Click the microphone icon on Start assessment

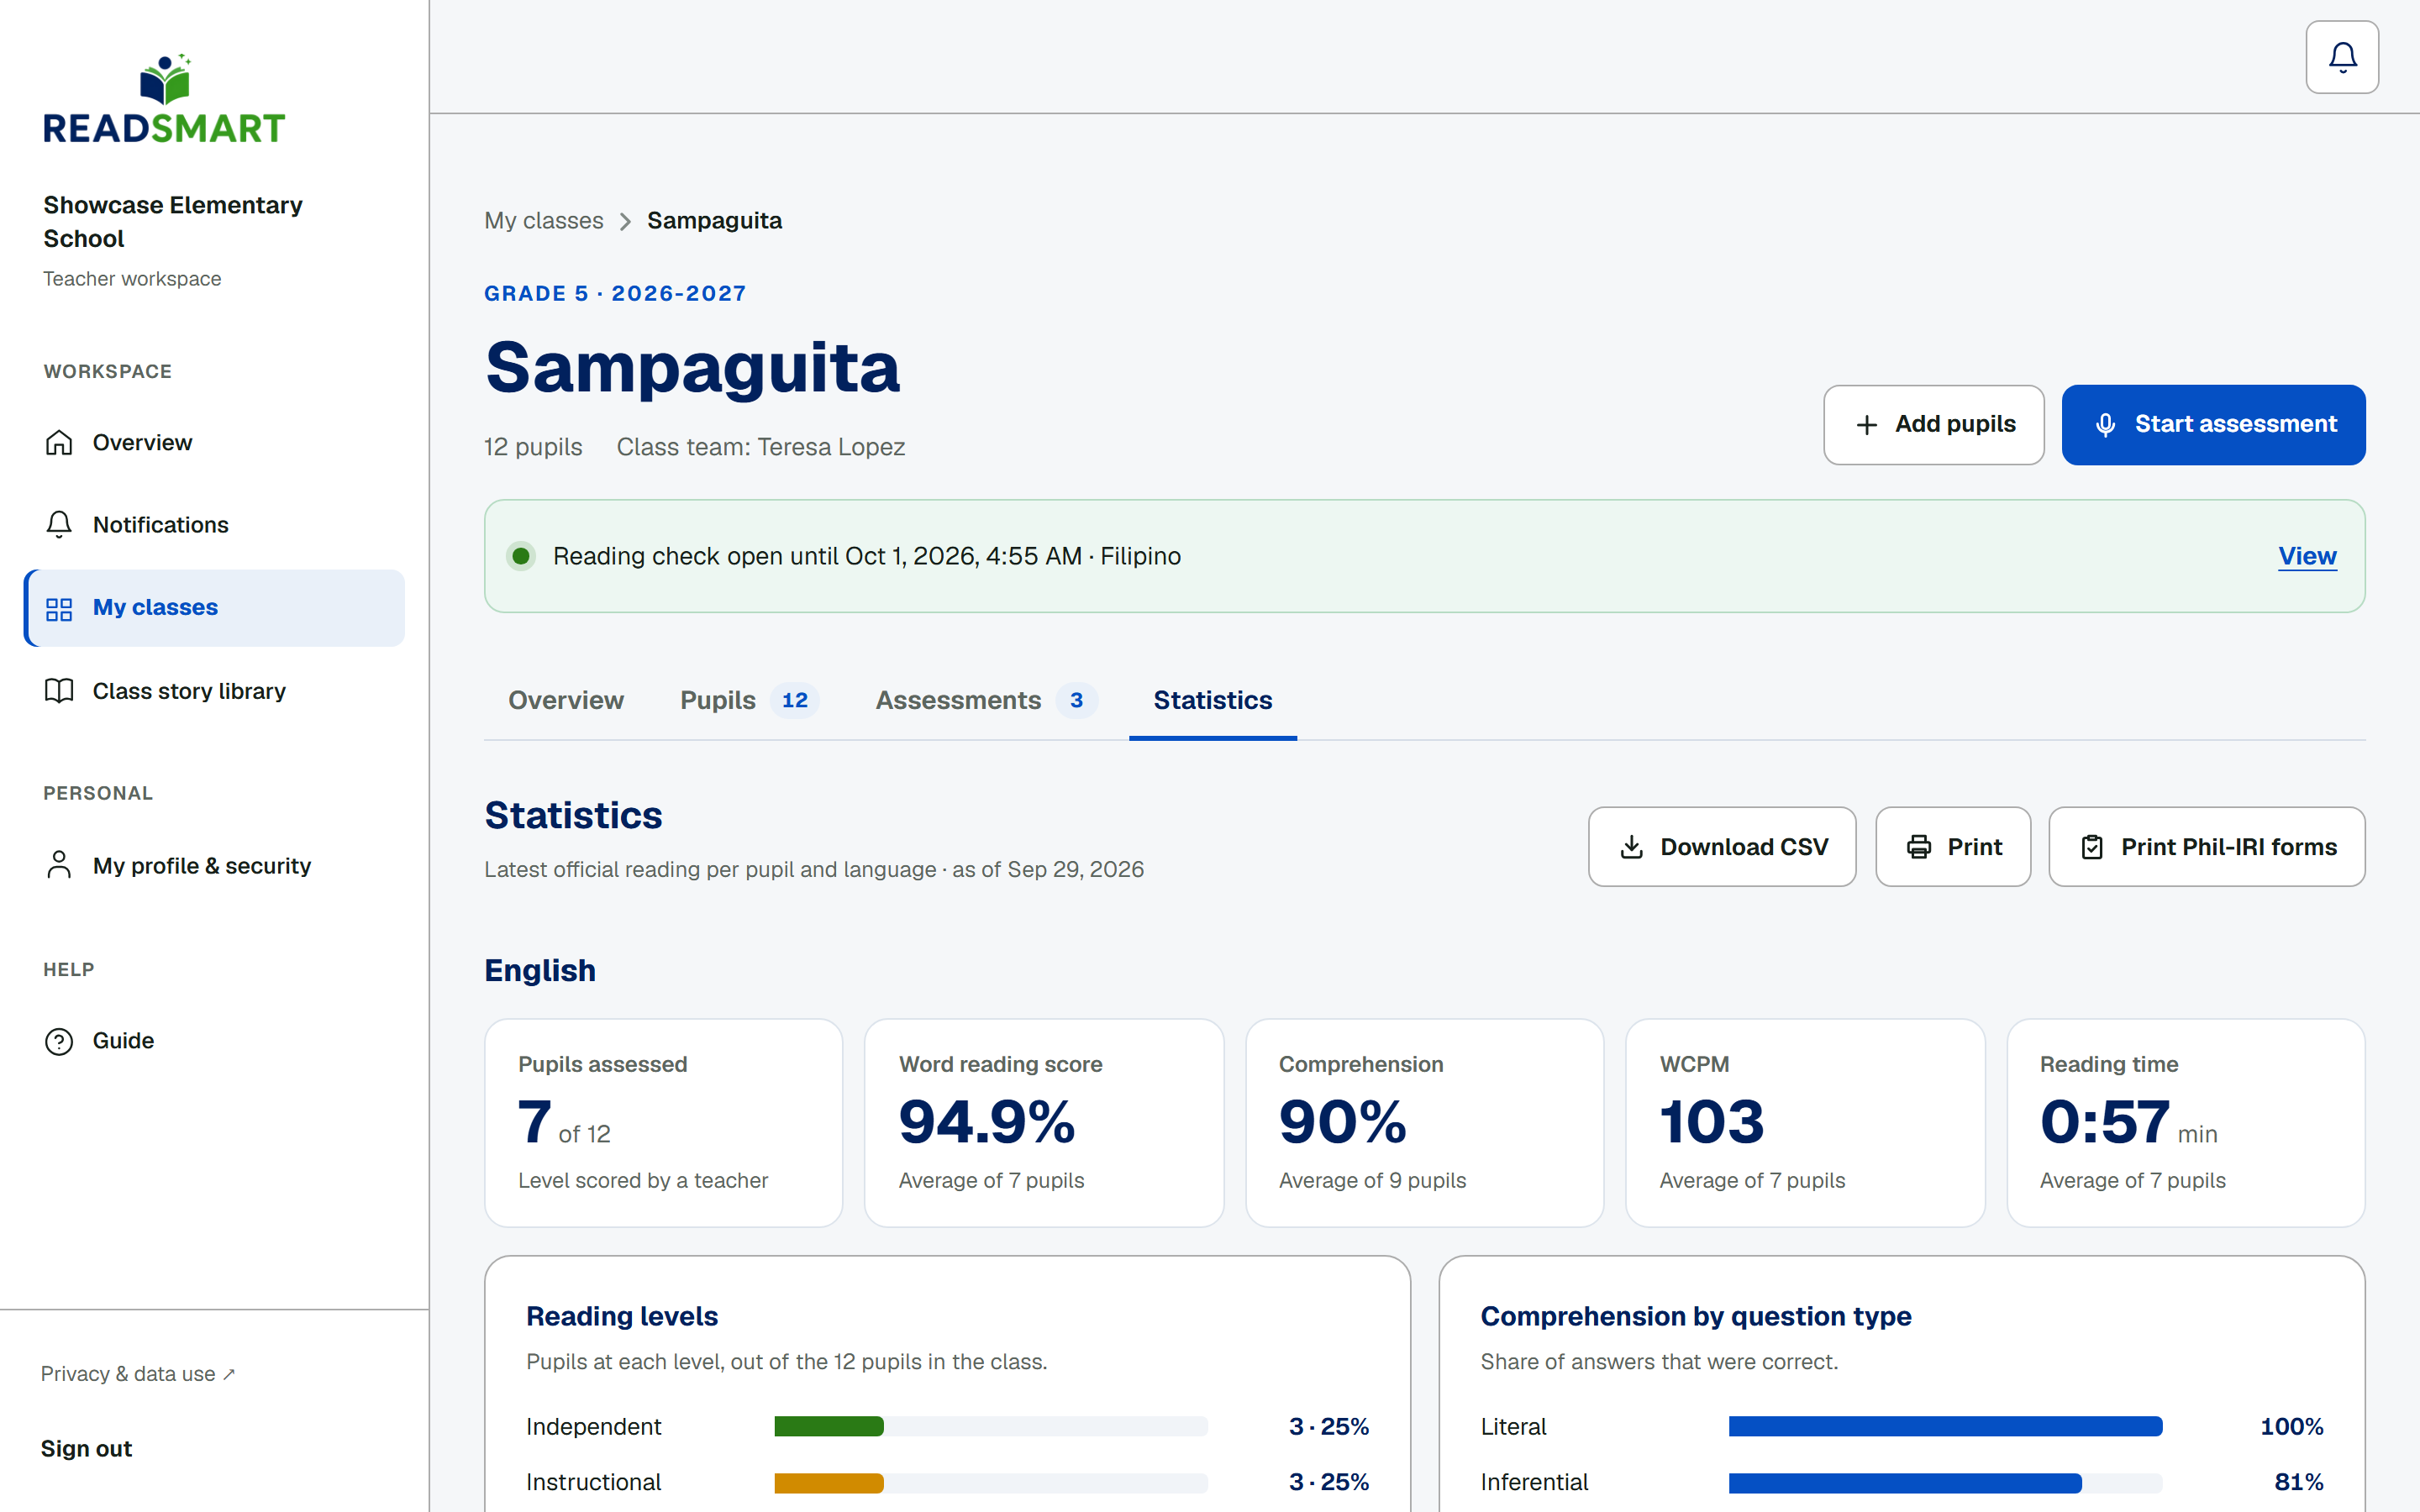click(2105, 425)
